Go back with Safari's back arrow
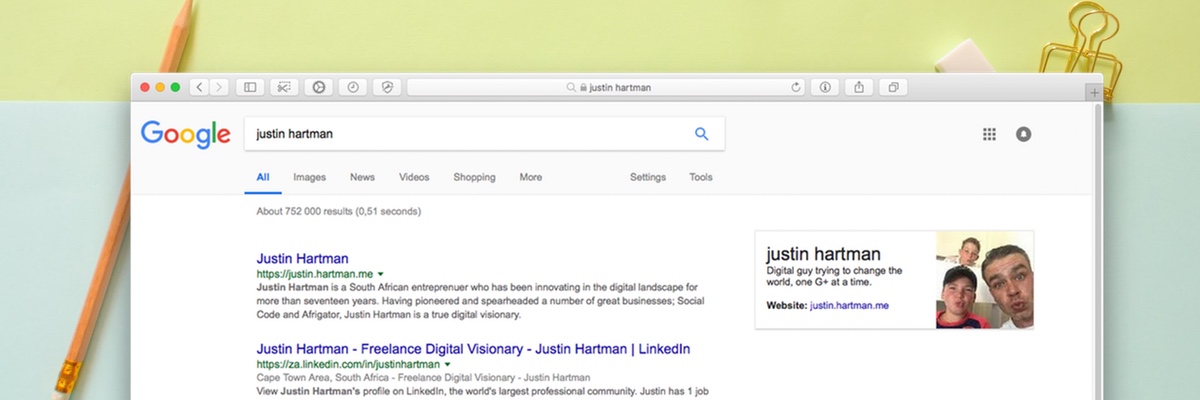 [x=199, y=87]
